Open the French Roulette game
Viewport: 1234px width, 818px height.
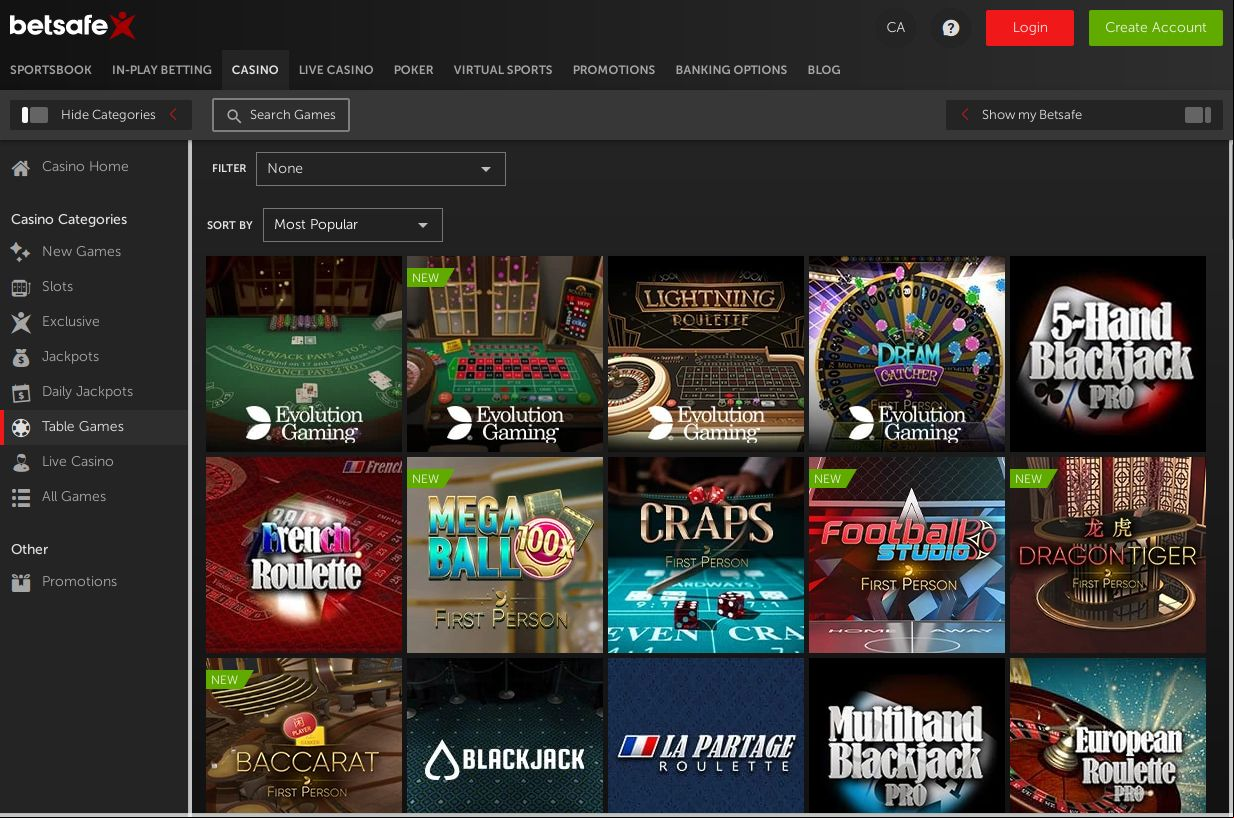(304, 555)
